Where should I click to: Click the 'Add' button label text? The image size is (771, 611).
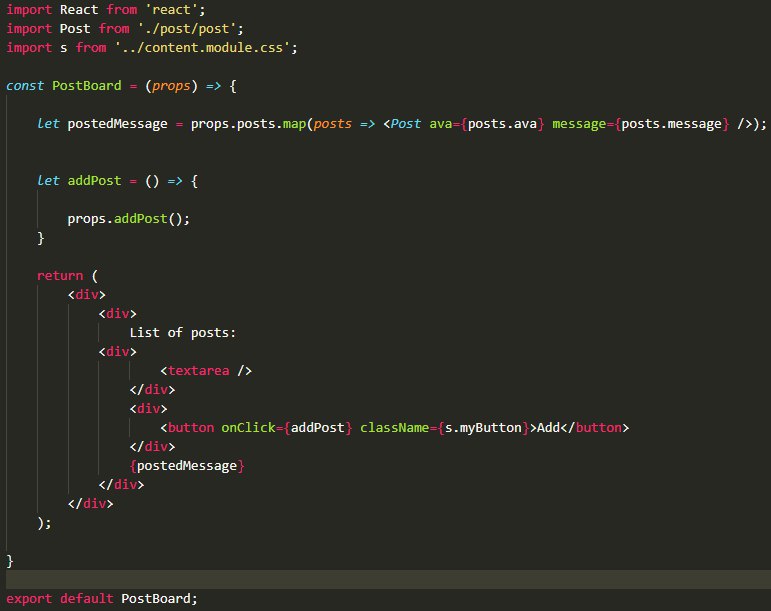[548, 428]
